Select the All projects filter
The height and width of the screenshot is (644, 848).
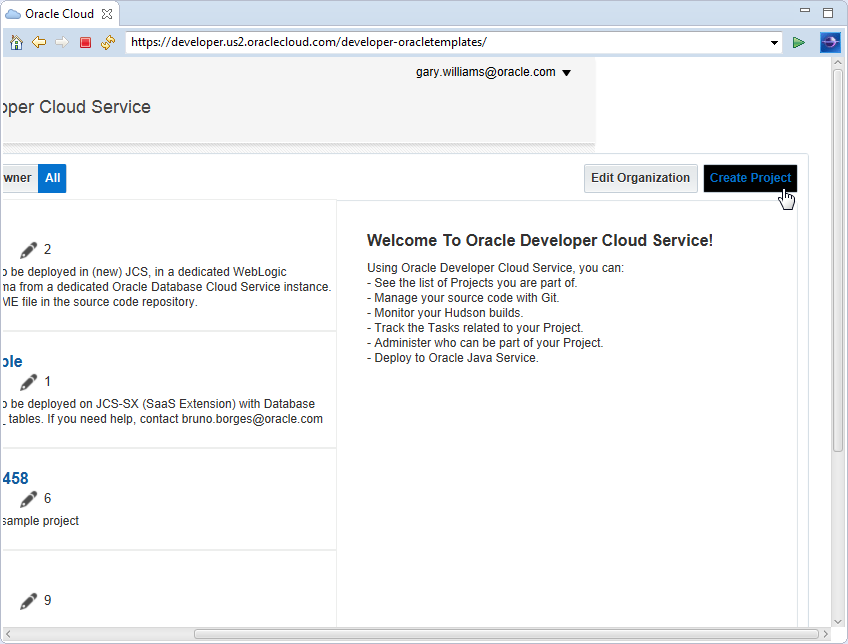tap(52, 178)
